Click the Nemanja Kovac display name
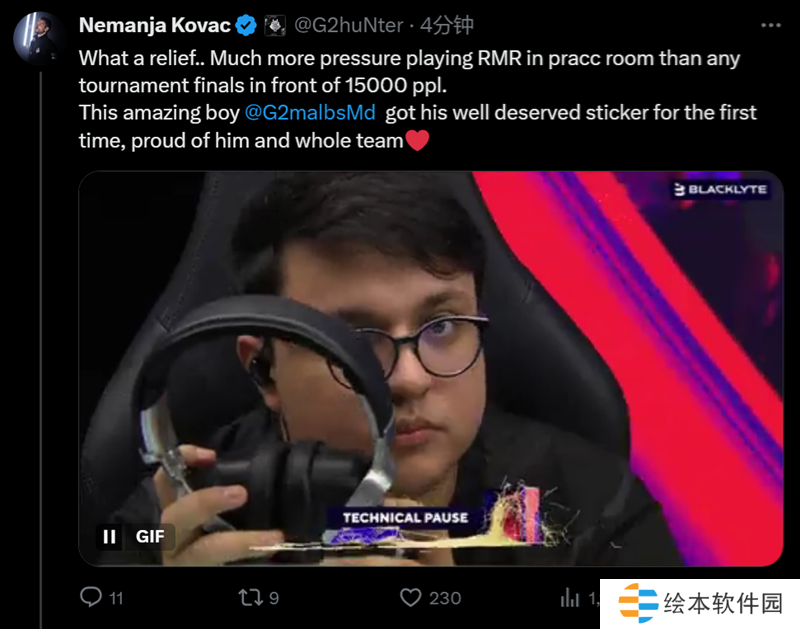 point(155,25)
